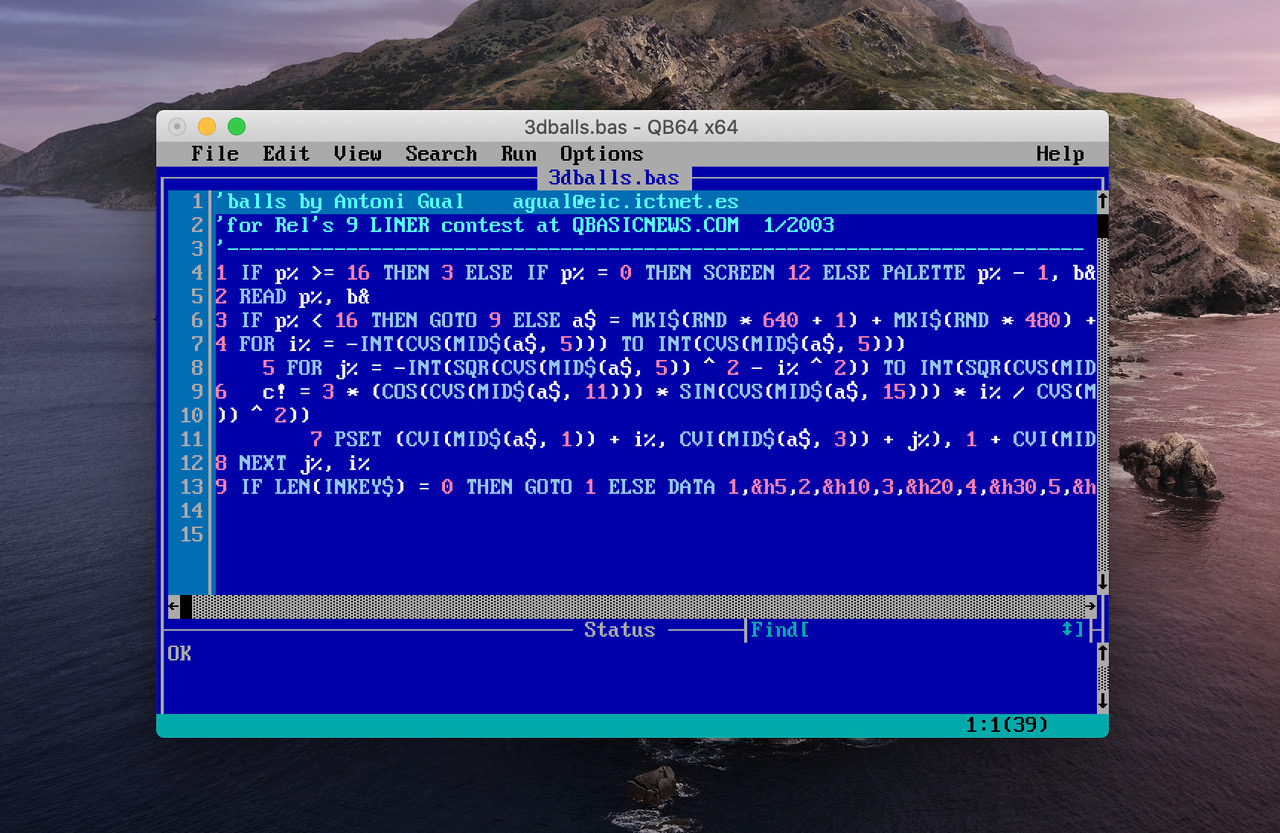This screenshot has height=833, width=1280.
Task: Click the cursor position indicator 1:1(39)
Action: [x=1007, y=725]
